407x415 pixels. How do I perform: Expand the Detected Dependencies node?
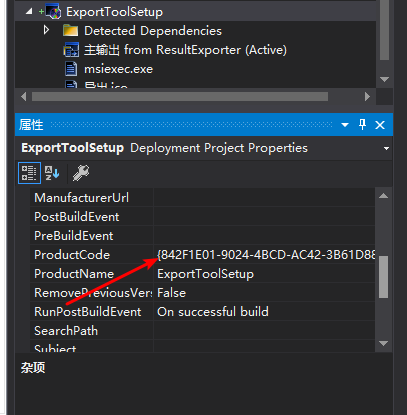click(x=46, y=30)
